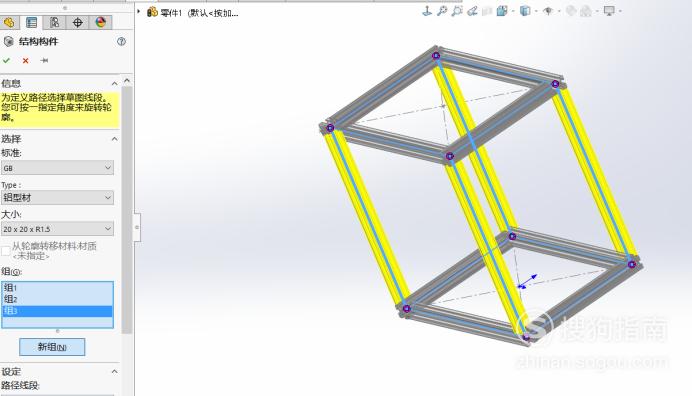
Task: Collapse the 信息 section
Action: pos(114,83)
